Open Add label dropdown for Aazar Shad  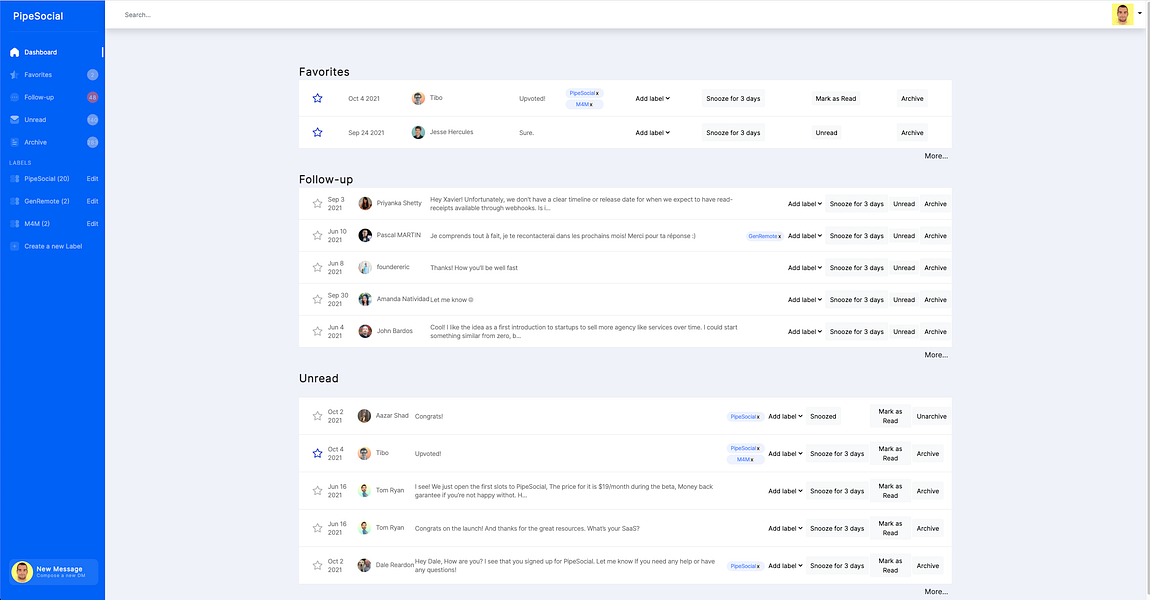[785, 417]
